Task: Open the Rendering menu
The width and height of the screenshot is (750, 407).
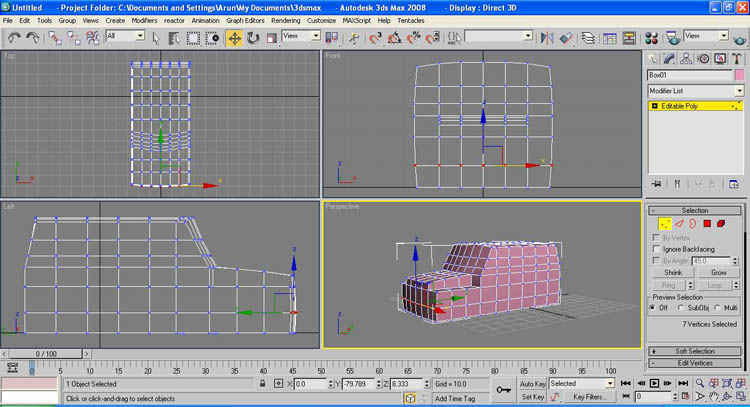Action: [x=286, y=21]
